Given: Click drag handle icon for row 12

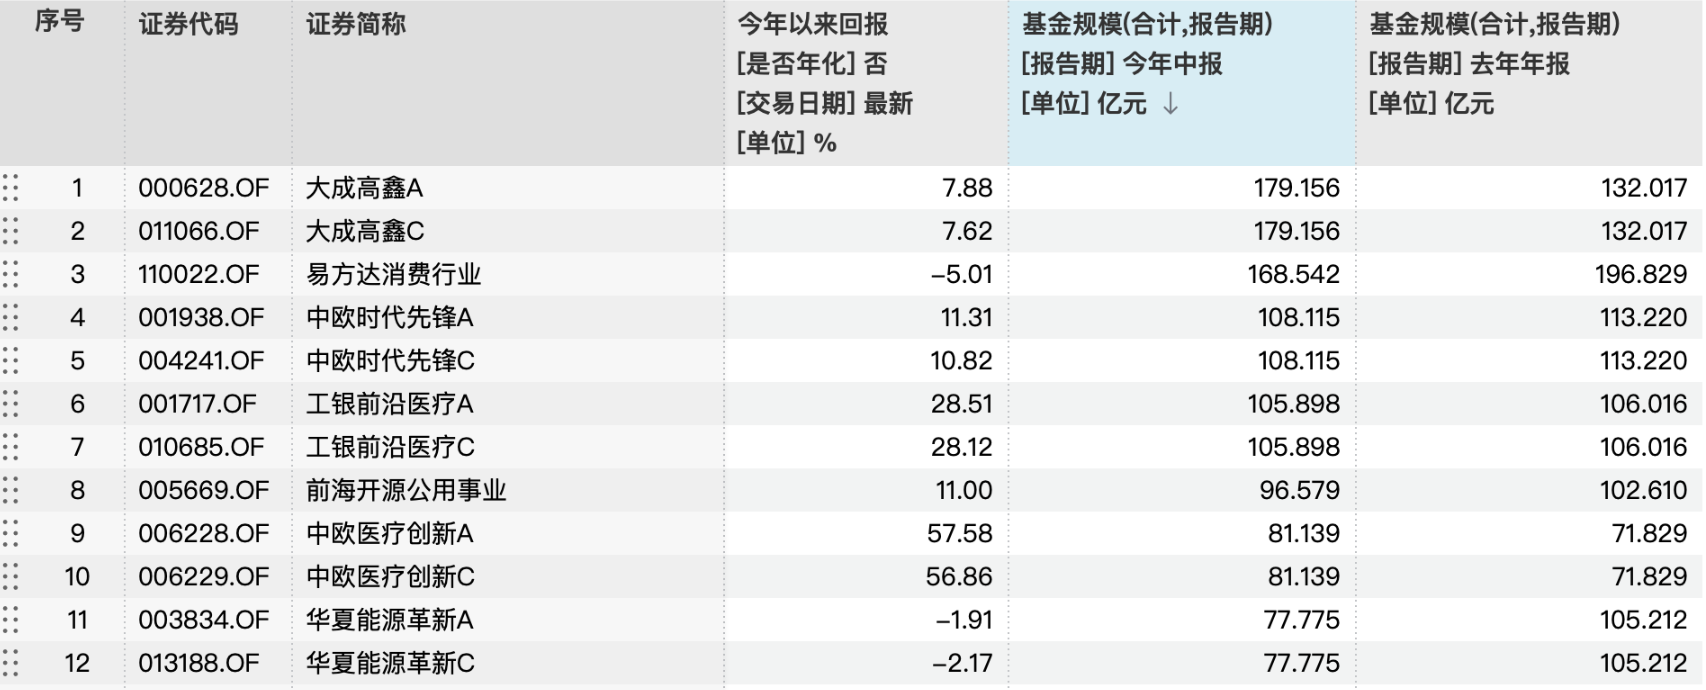Looking at the screenshot, I should 11,663.
